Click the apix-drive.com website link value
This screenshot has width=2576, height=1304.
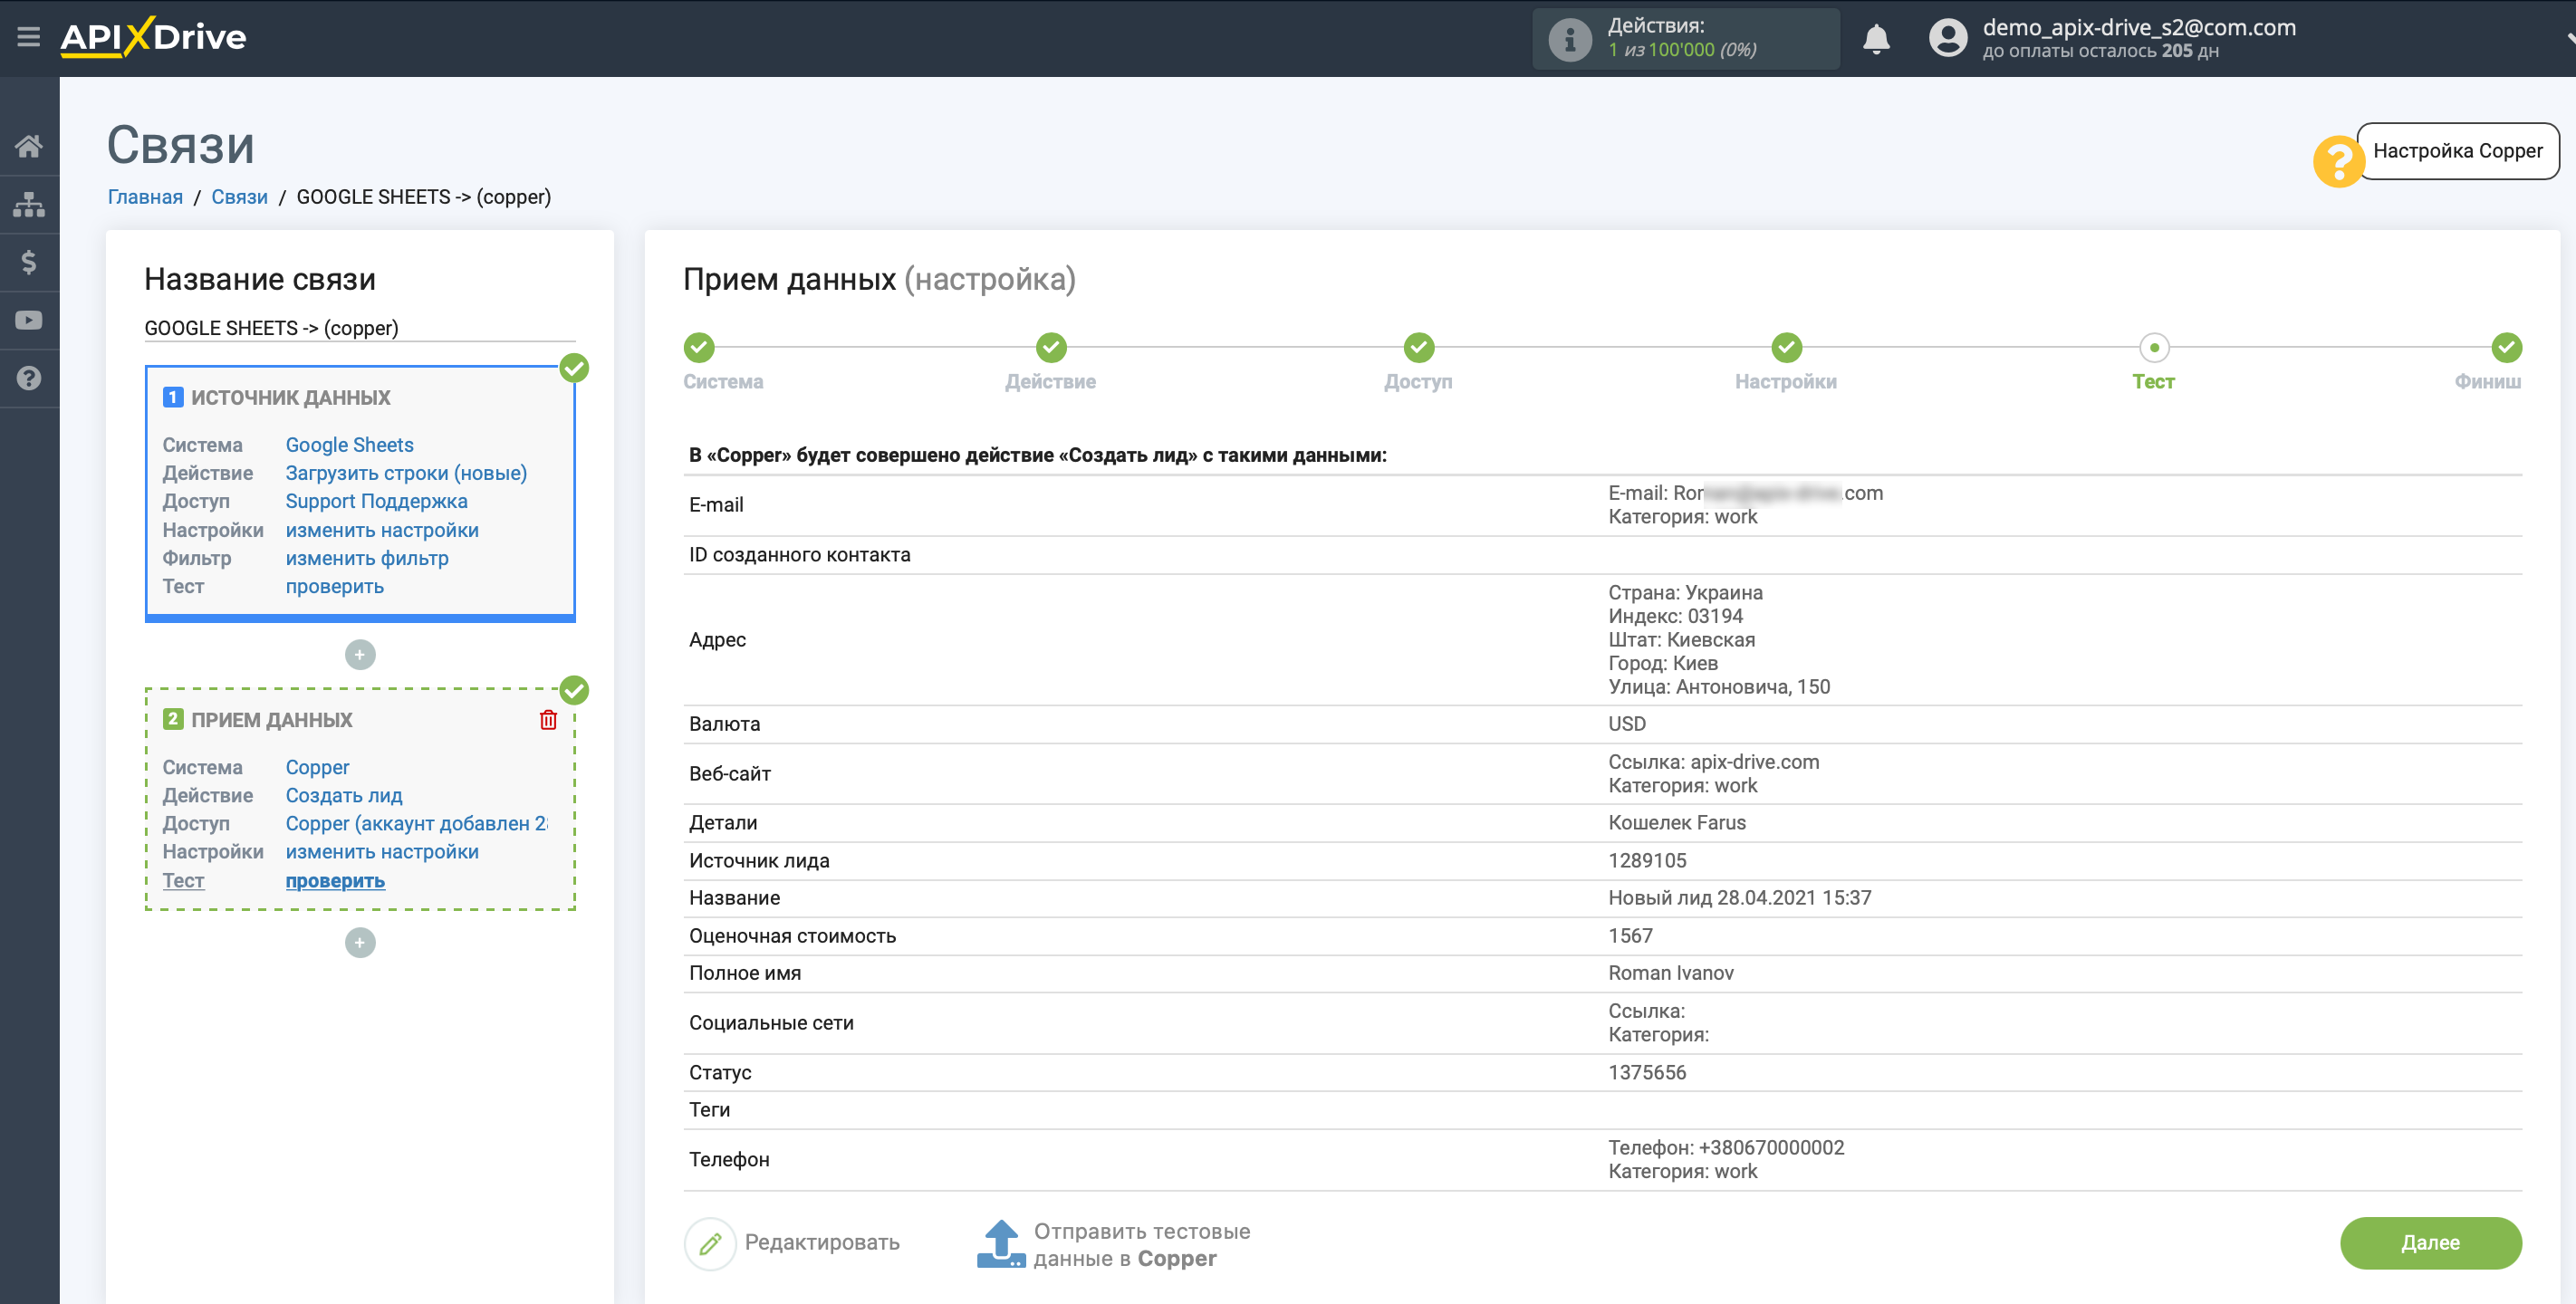[1754, 762]
